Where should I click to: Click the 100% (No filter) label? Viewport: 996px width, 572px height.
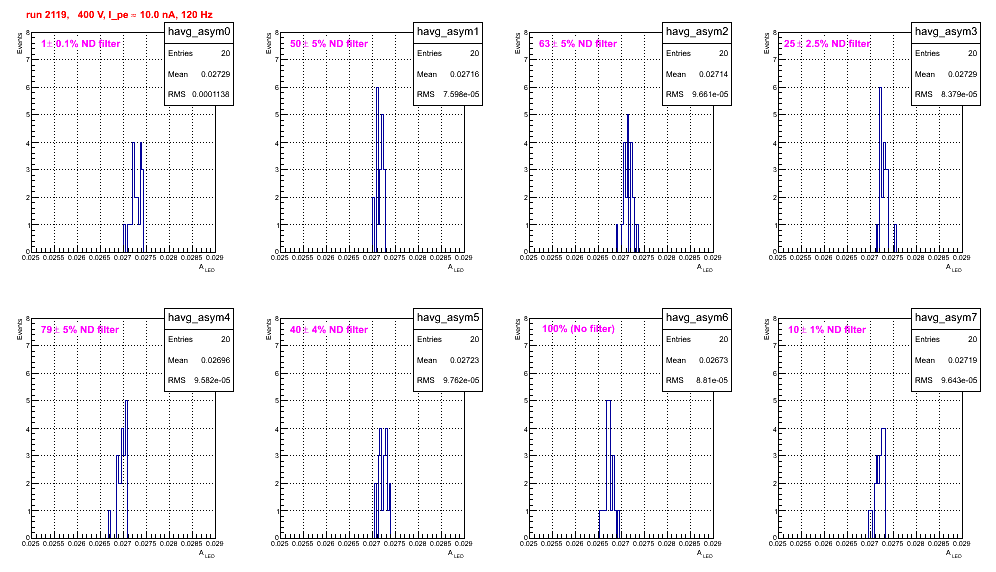[578, 329]
